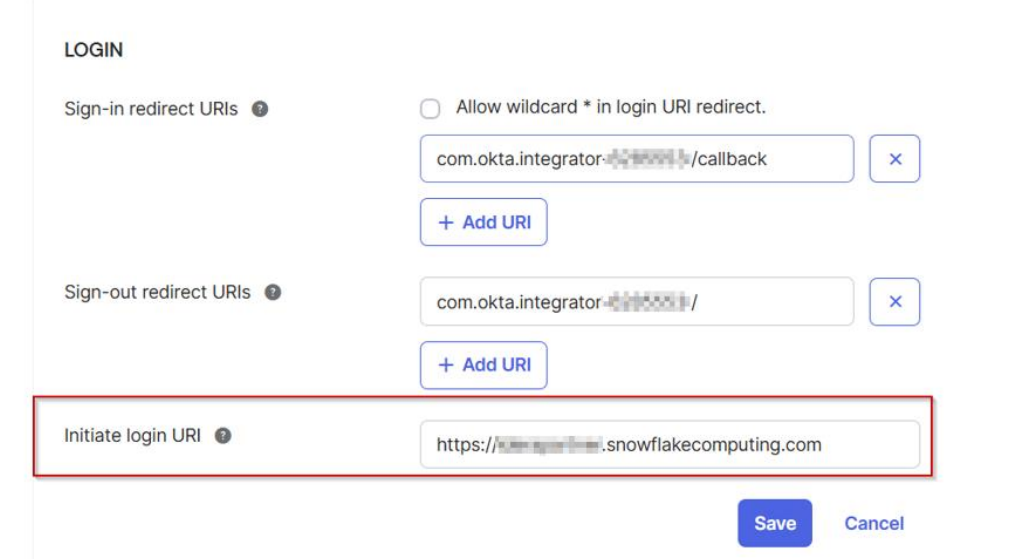Click help icon beside Sign-out redirect URIs
The image size is (1013, 559).
point(272,293)
